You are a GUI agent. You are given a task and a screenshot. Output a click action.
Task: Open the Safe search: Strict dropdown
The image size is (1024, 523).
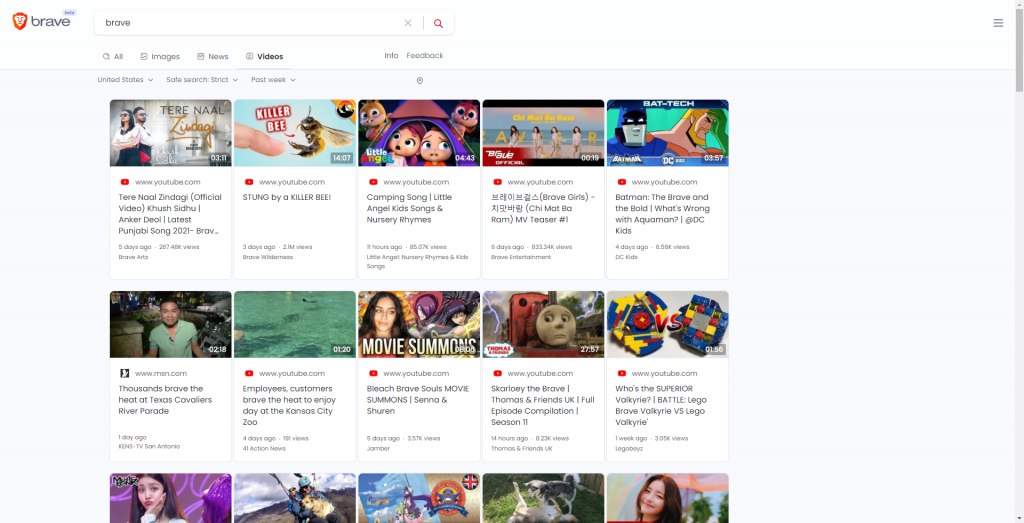pyautogui.click(x=203, y=80)
